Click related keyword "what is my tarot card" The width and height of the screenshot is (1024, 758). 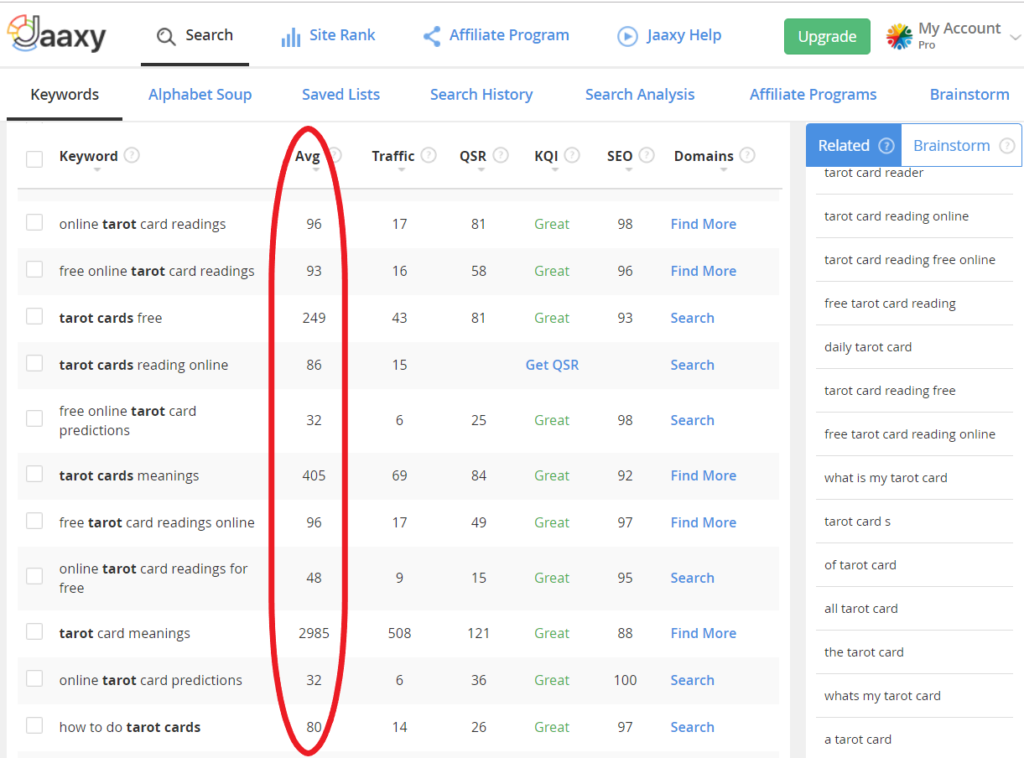886,477
